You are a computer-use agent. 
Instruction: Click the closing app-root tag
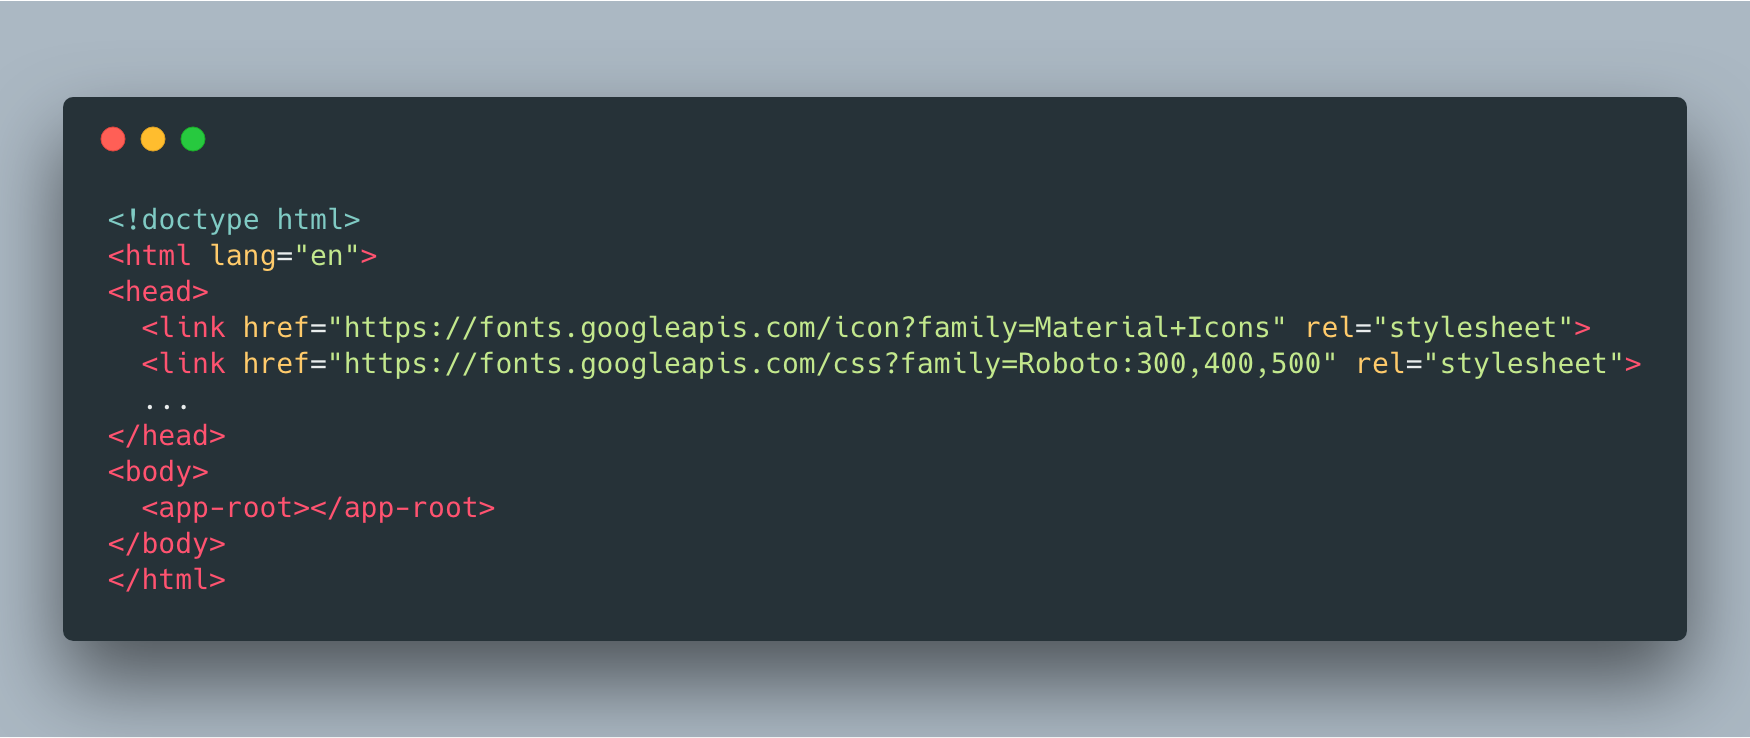pos(403,508)
